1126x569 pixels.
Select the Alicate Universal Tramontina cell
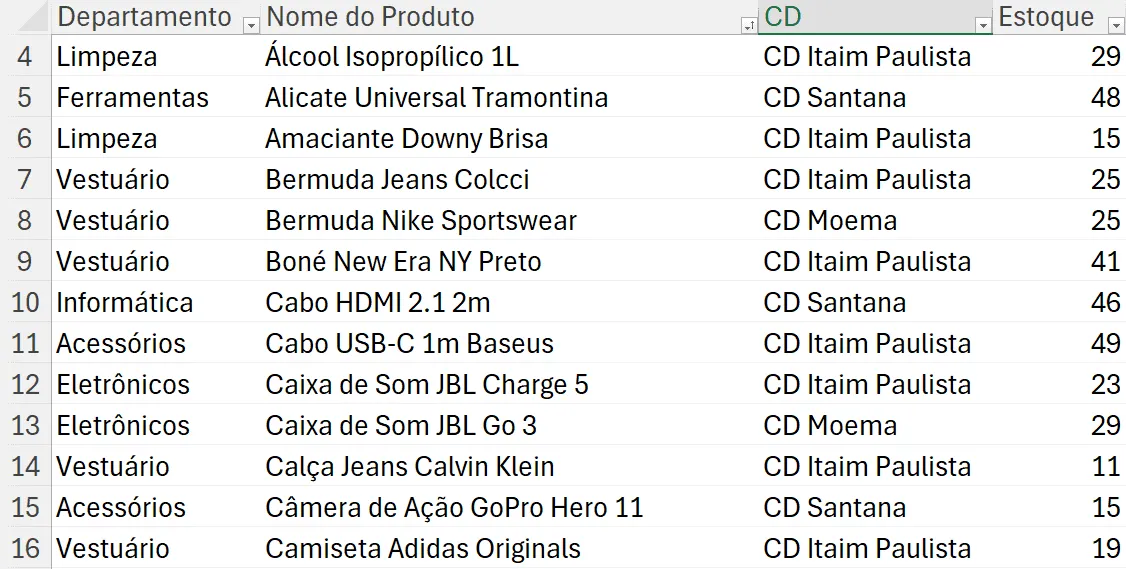point(509,97)
